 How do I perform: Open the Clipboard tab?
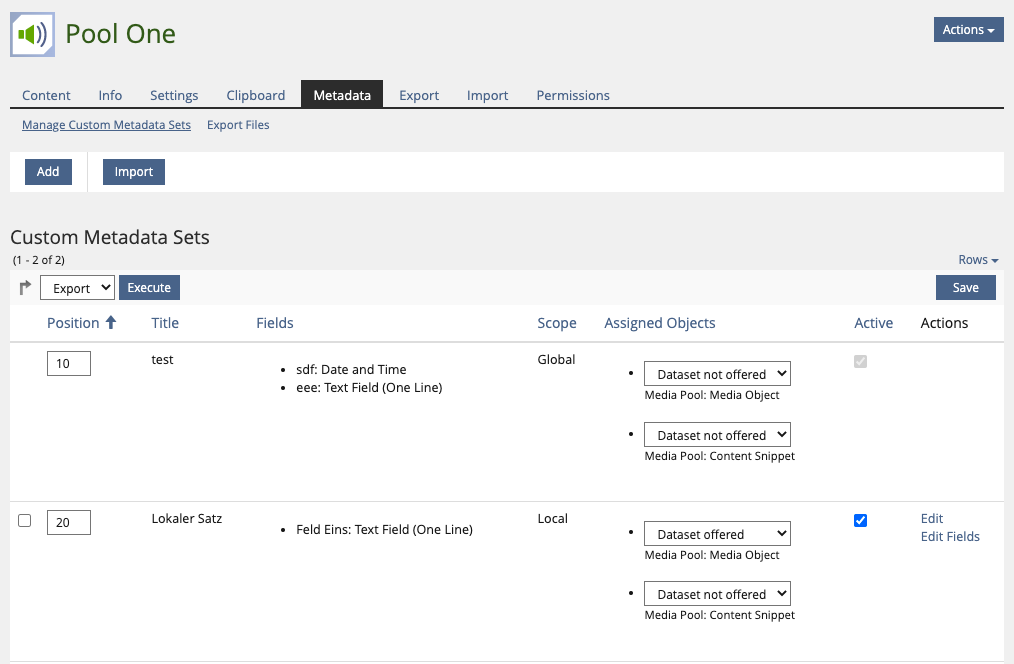(x=256, y=95)
